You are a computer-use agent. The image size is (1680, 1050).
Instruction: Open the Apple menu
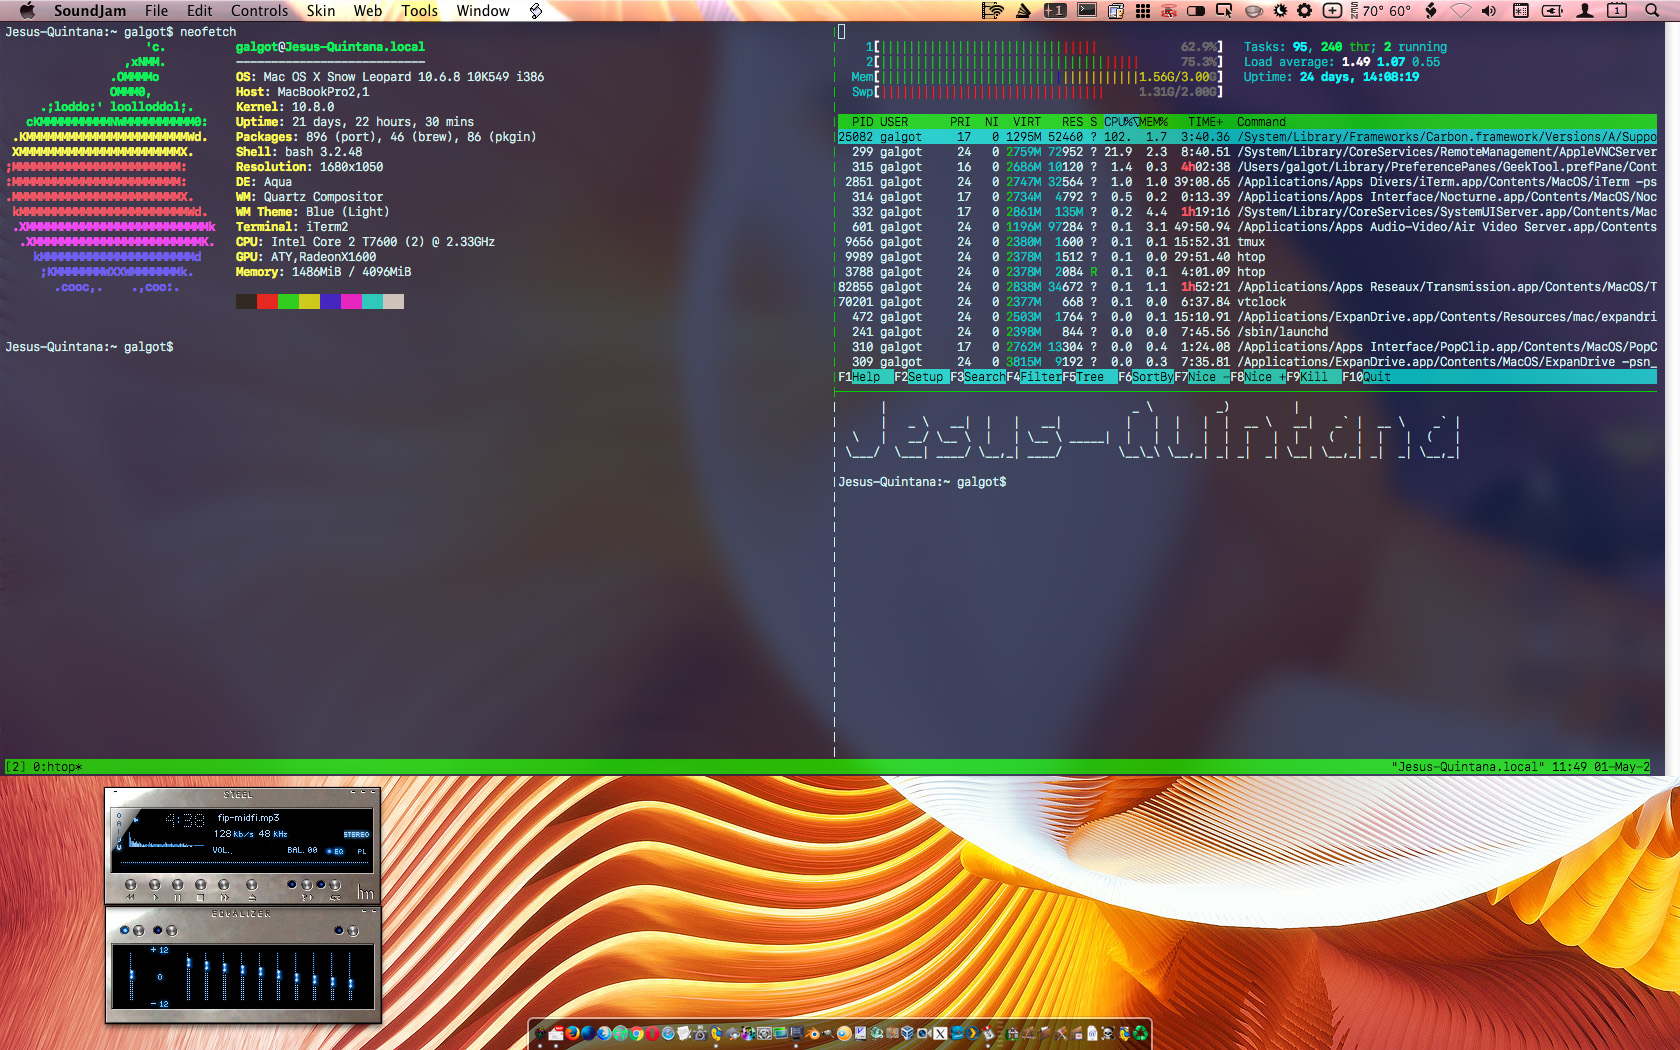point(27,11)
